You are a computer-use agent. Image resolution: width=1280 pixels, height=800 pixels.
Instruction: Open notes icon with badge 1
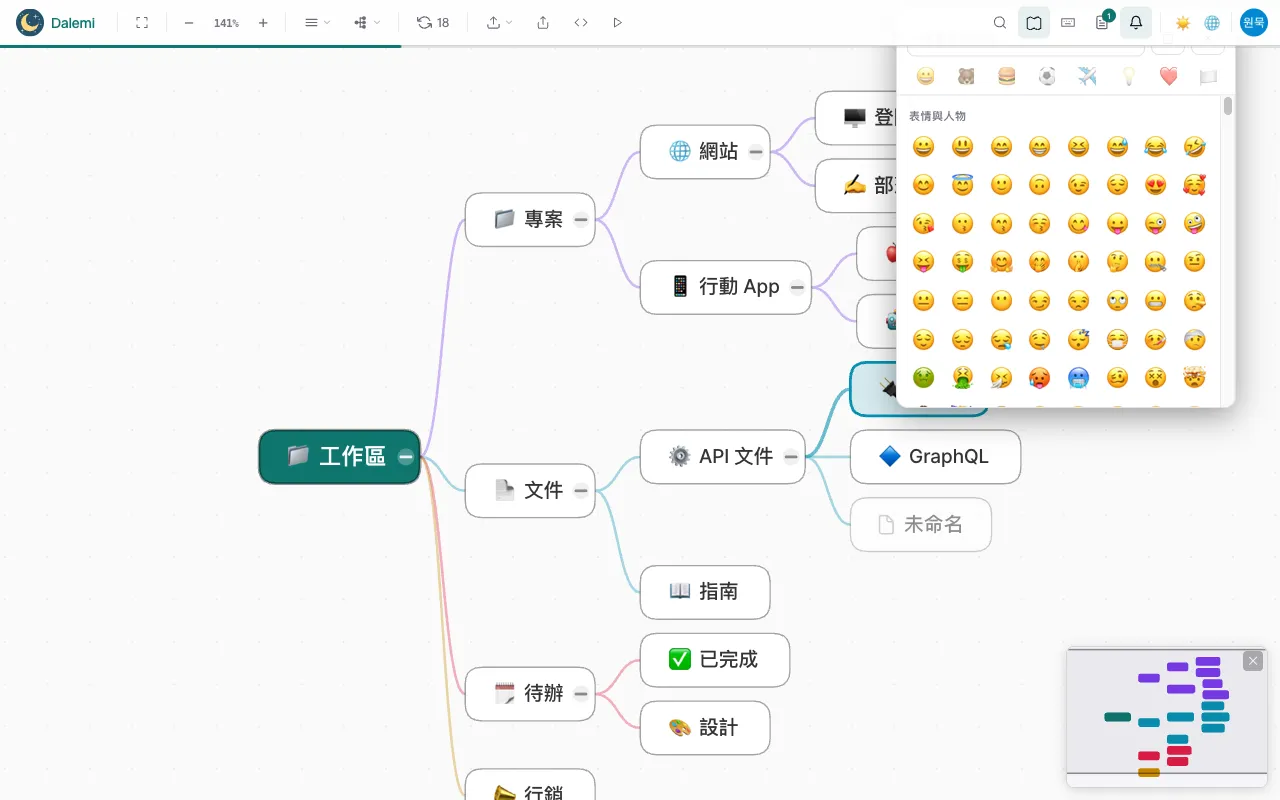coord(1102,22)
